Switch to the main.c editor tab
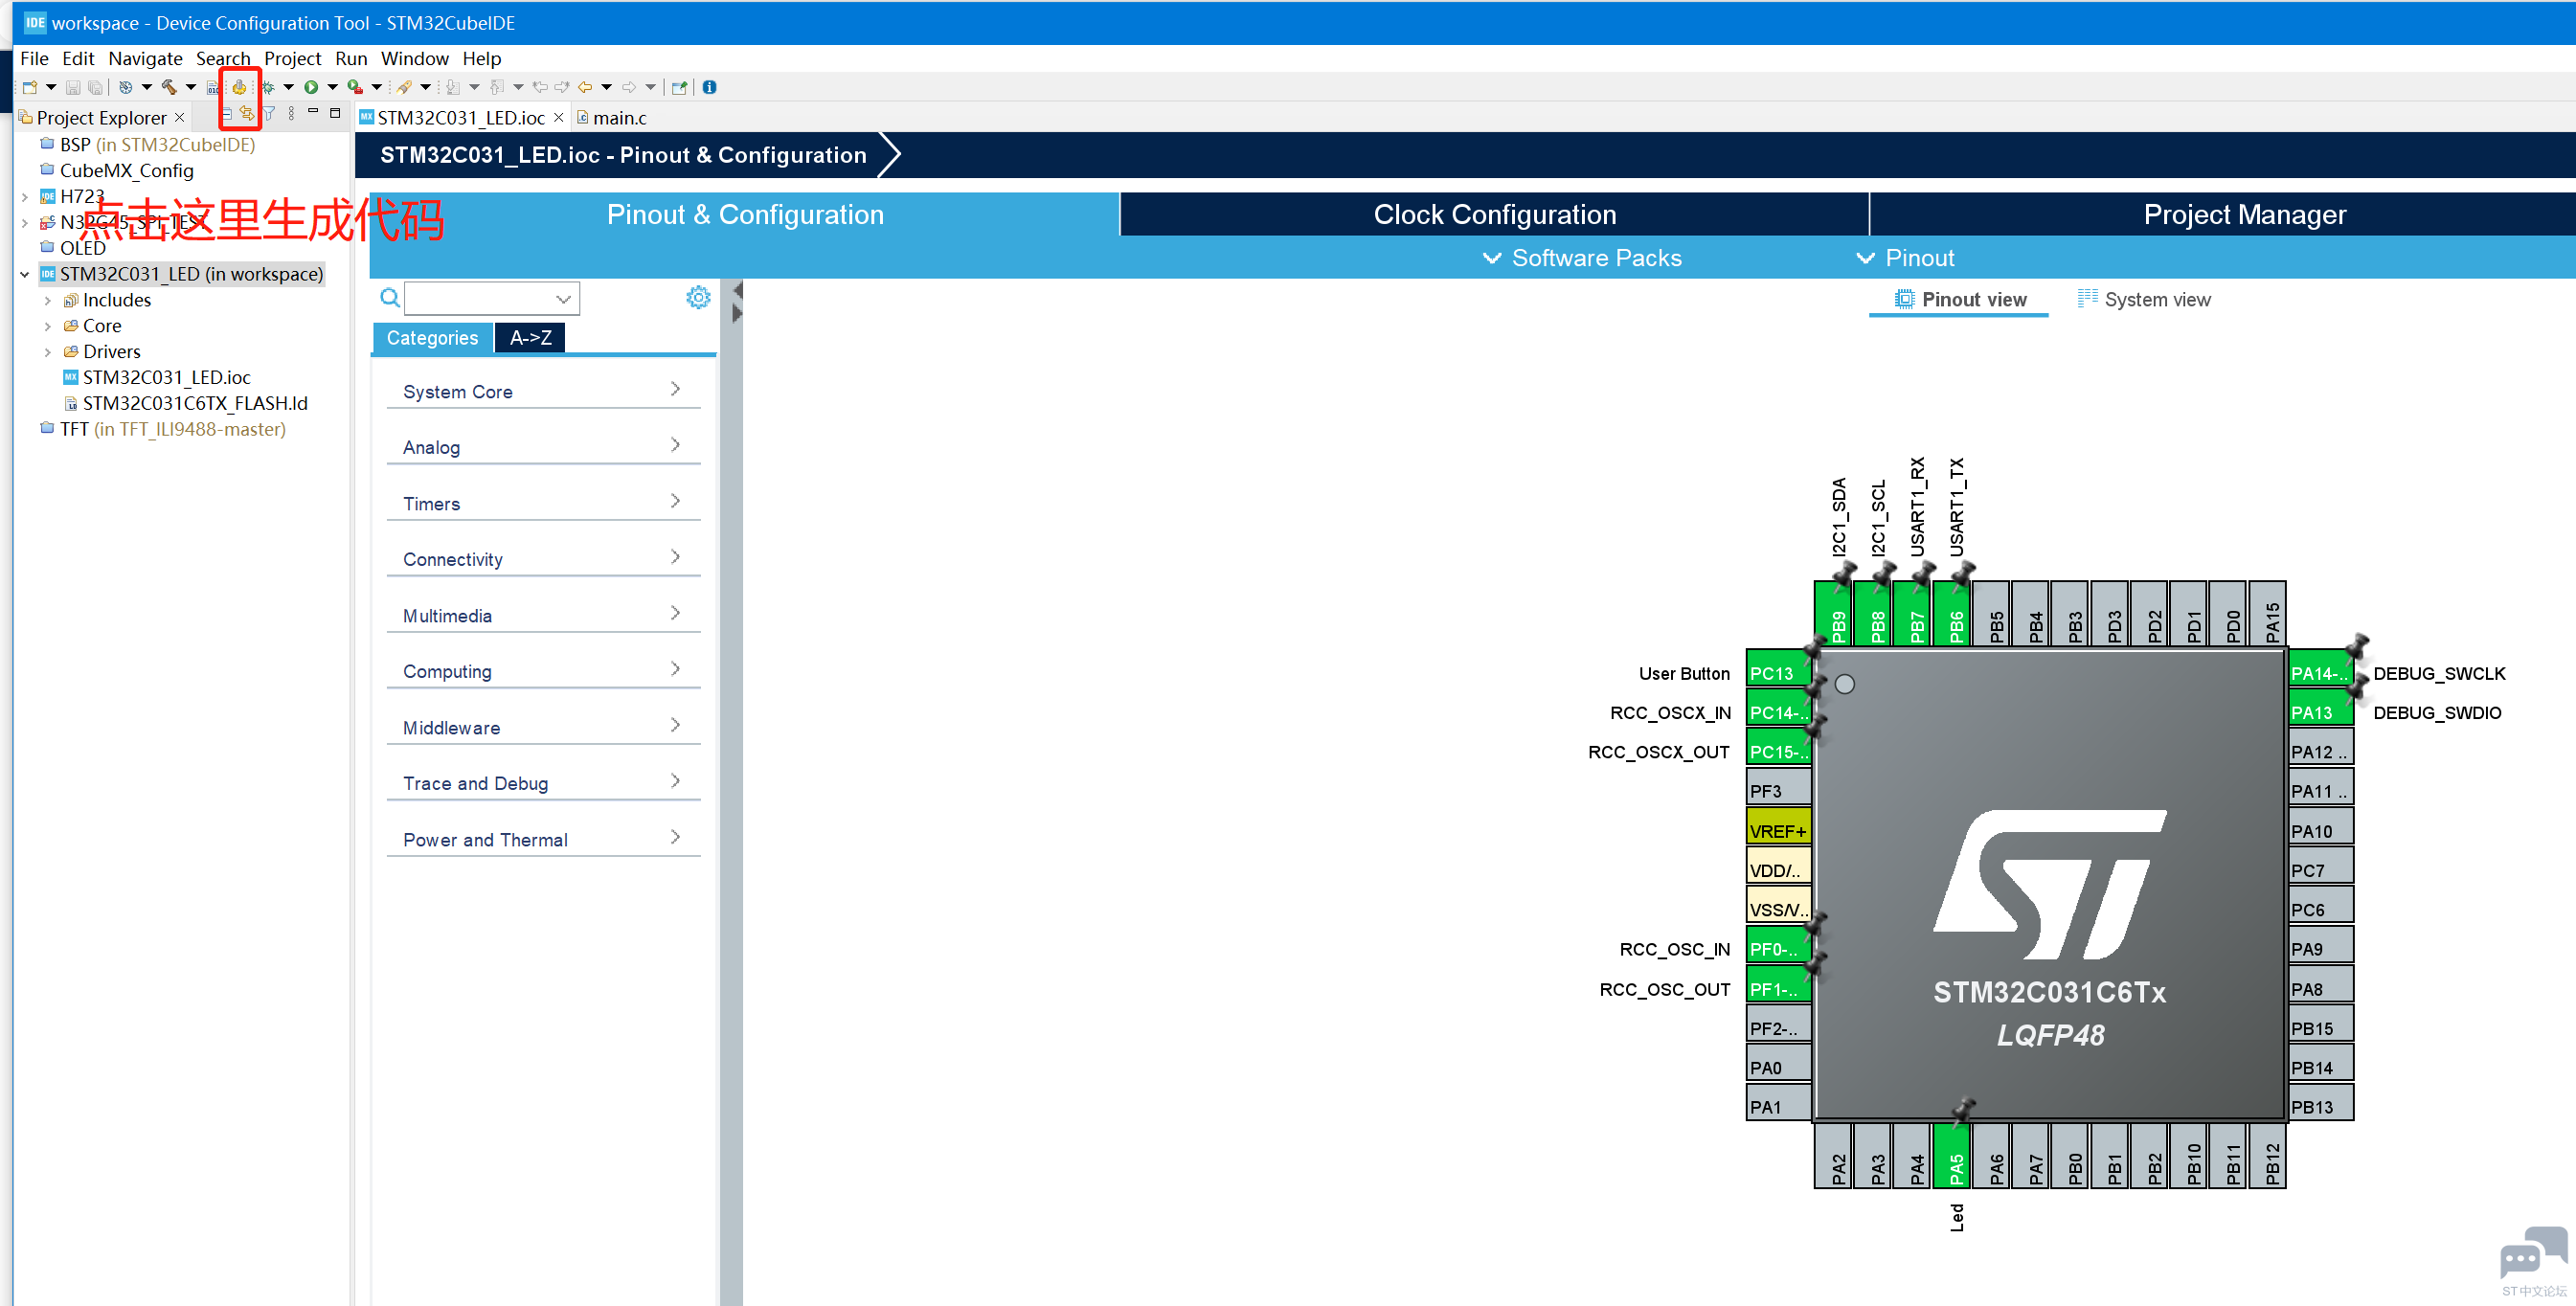This screenshot has width=2576, height=1306. pos(612,118)
